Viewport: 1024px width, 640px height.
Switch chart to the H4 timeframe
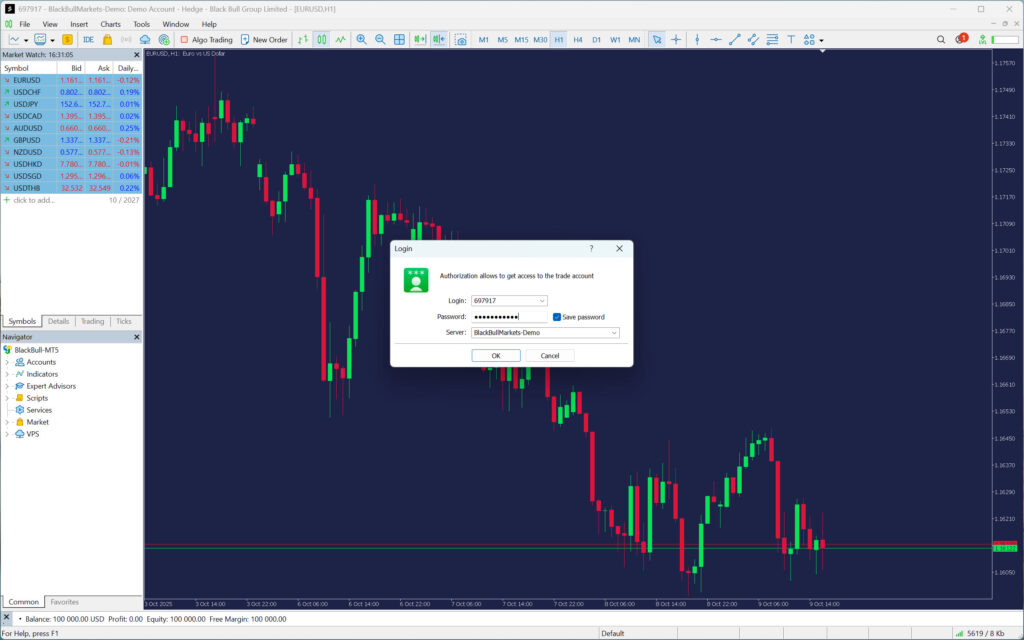[578, 40]
